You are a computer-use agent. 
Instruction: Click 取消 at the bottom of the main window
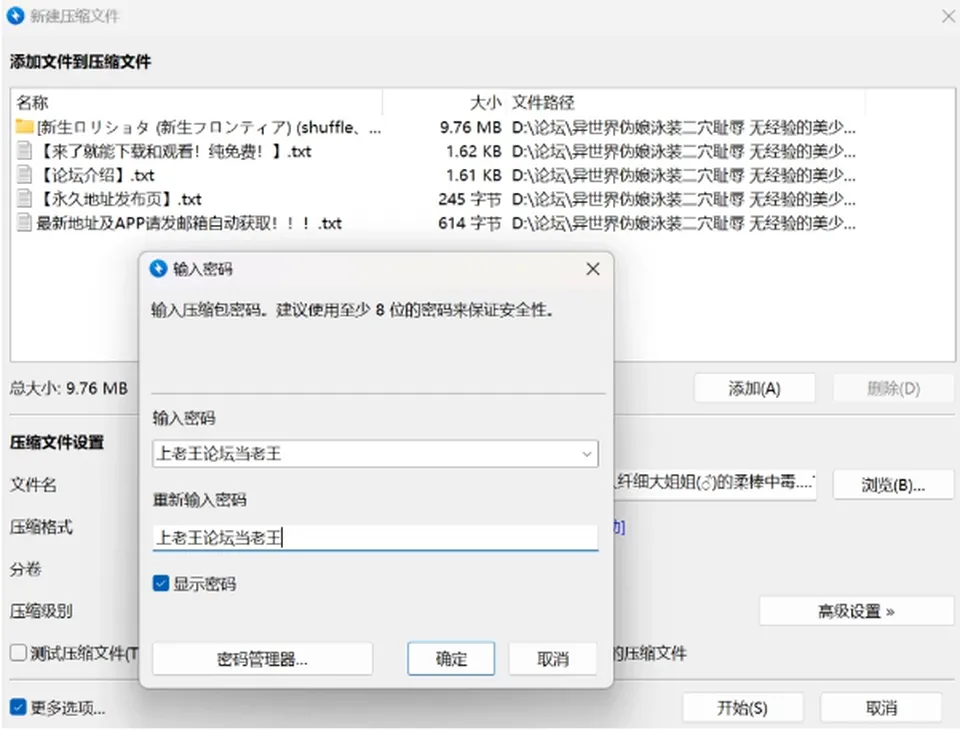tap(882, 708)
